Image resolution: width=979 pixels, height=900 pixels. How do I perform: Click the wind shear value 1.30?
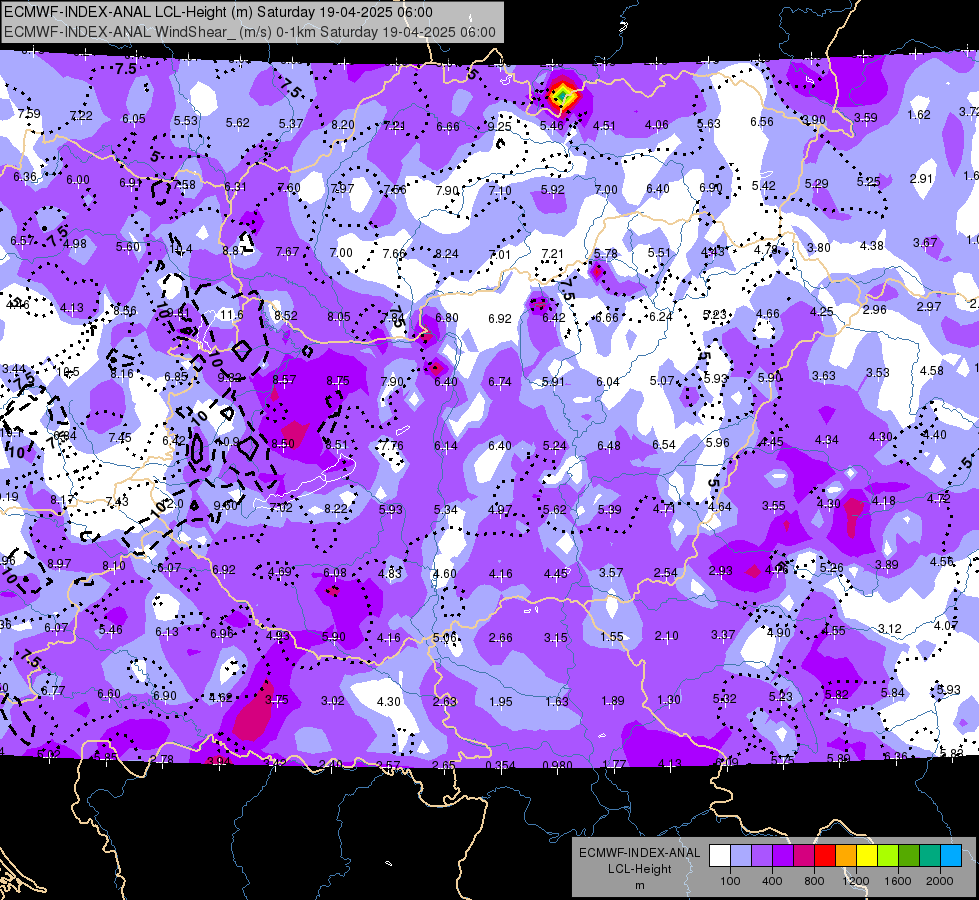tap(669, 700)
